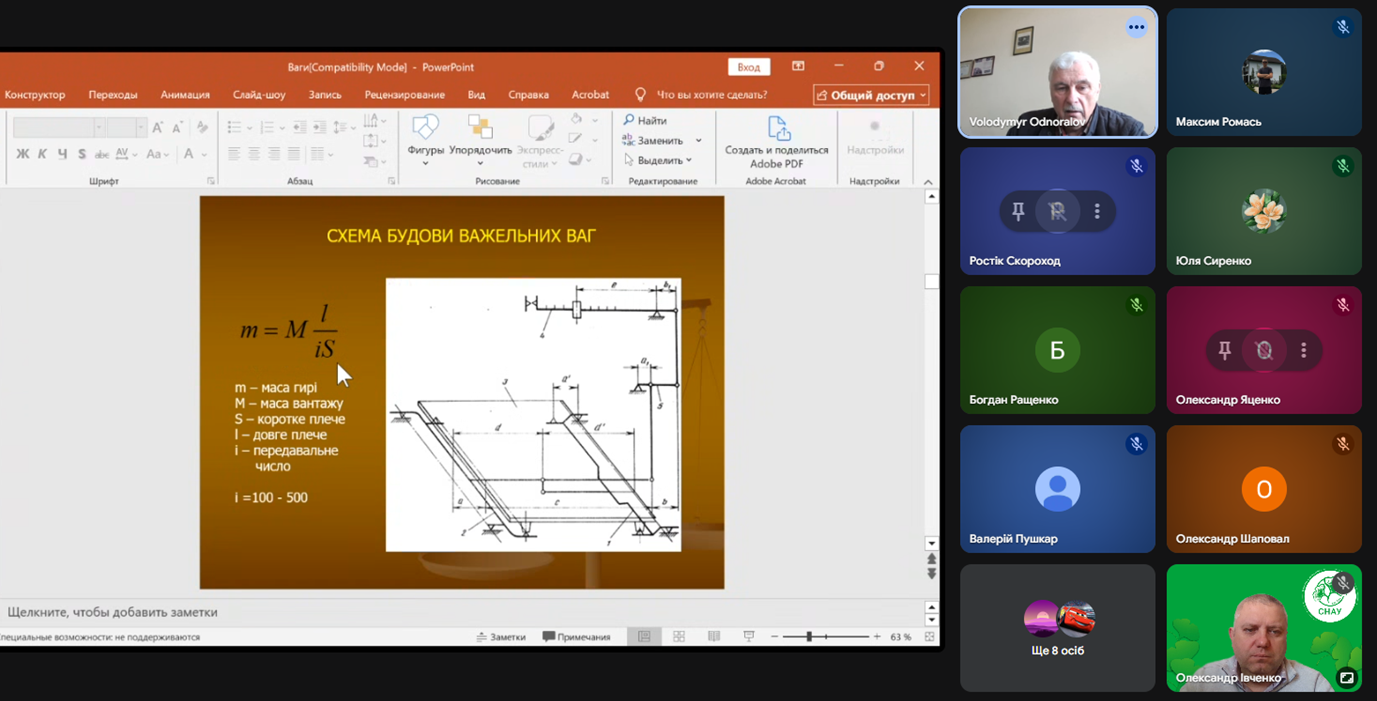Click the Найти search icon
The width and height of the screenshot is (1377, 701).
[629, 120]
